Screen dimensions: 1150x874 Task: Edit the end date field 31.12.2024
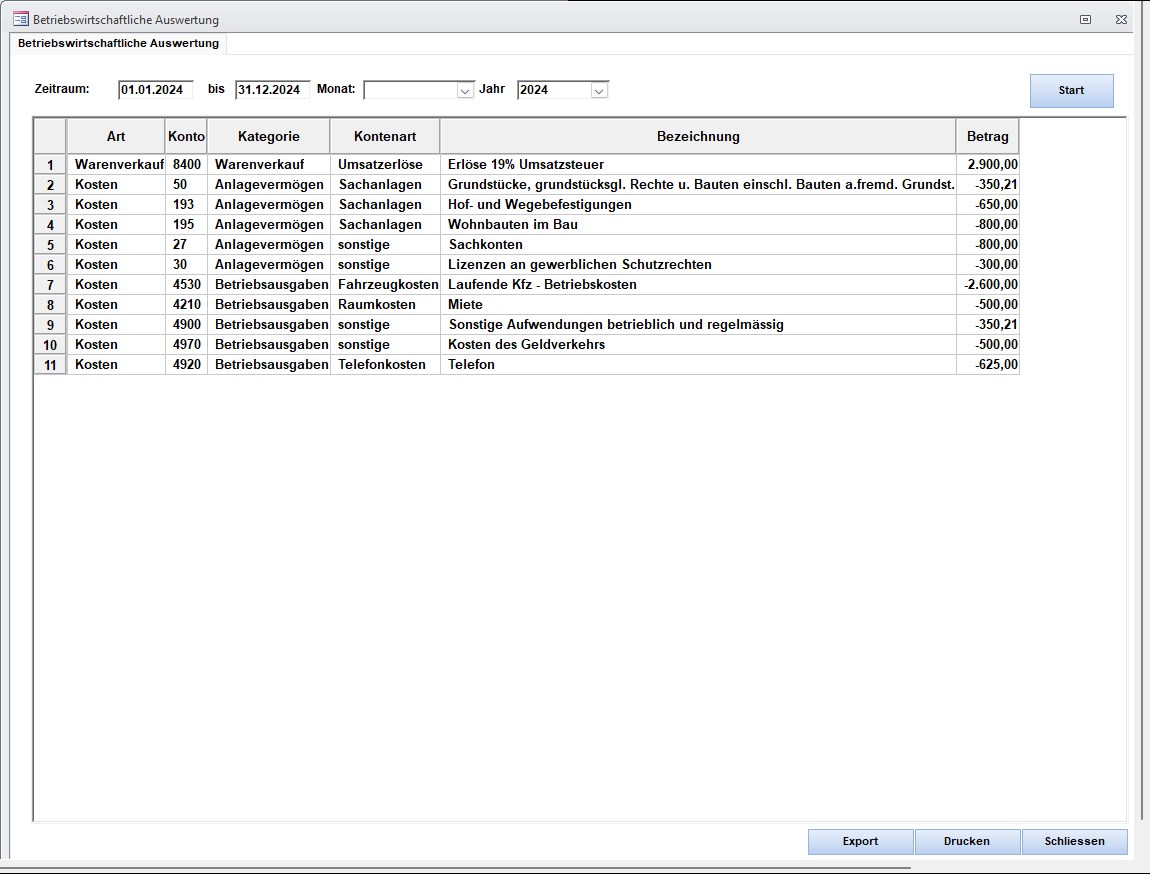point(272,90)
